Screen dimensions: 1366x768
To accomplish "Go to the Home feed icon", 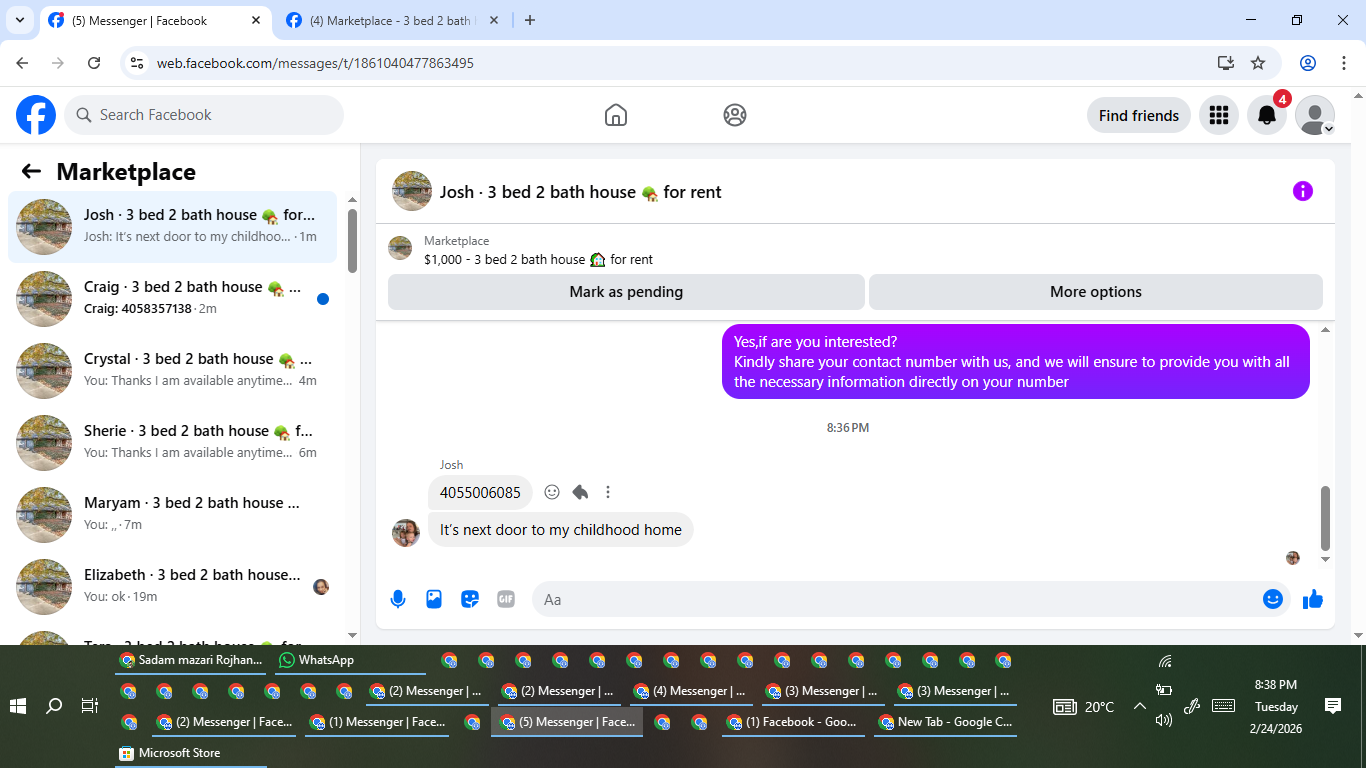I will click(616, 115).
